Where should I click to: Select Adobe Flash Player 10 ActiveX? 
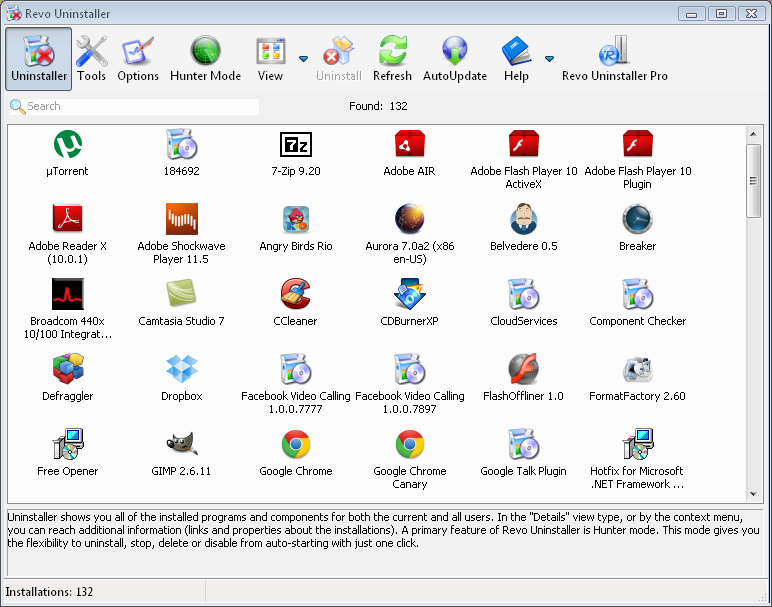(x=523, y=160)
